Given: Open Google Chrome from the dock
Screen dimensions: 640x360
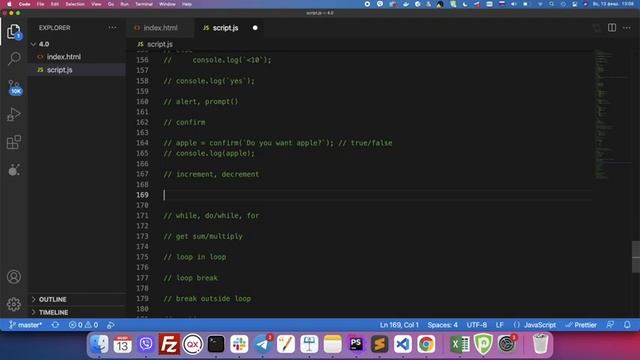Looking at the screenshot, I should [426, 344].
